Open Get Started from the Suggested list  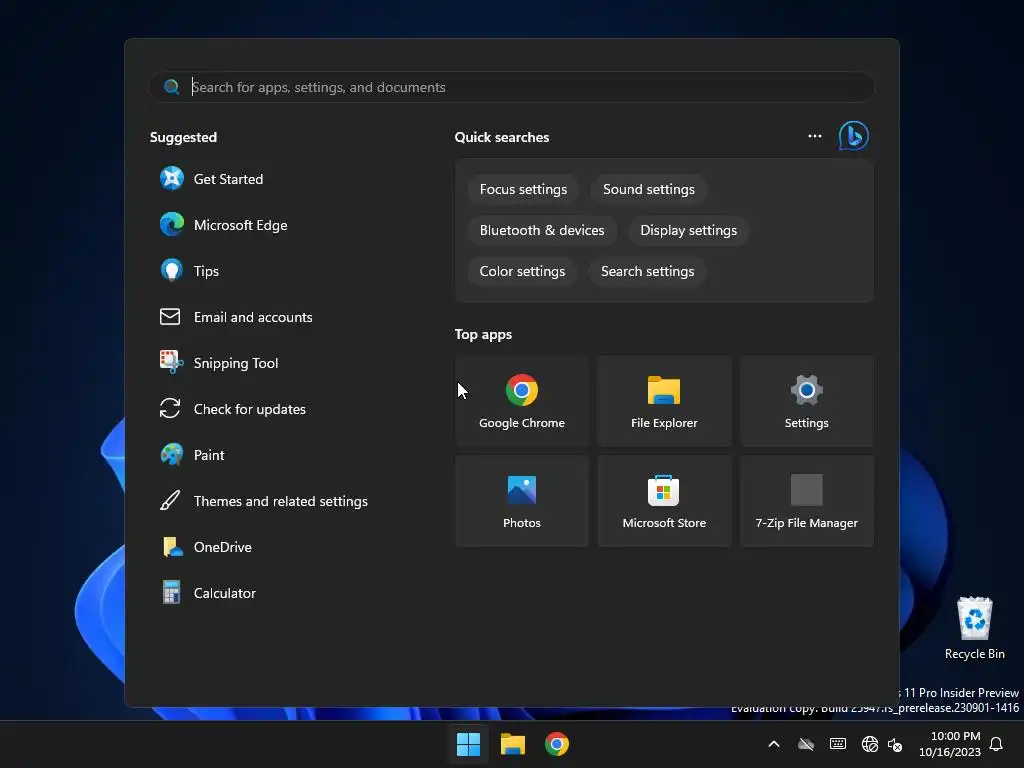click(212, 179)
